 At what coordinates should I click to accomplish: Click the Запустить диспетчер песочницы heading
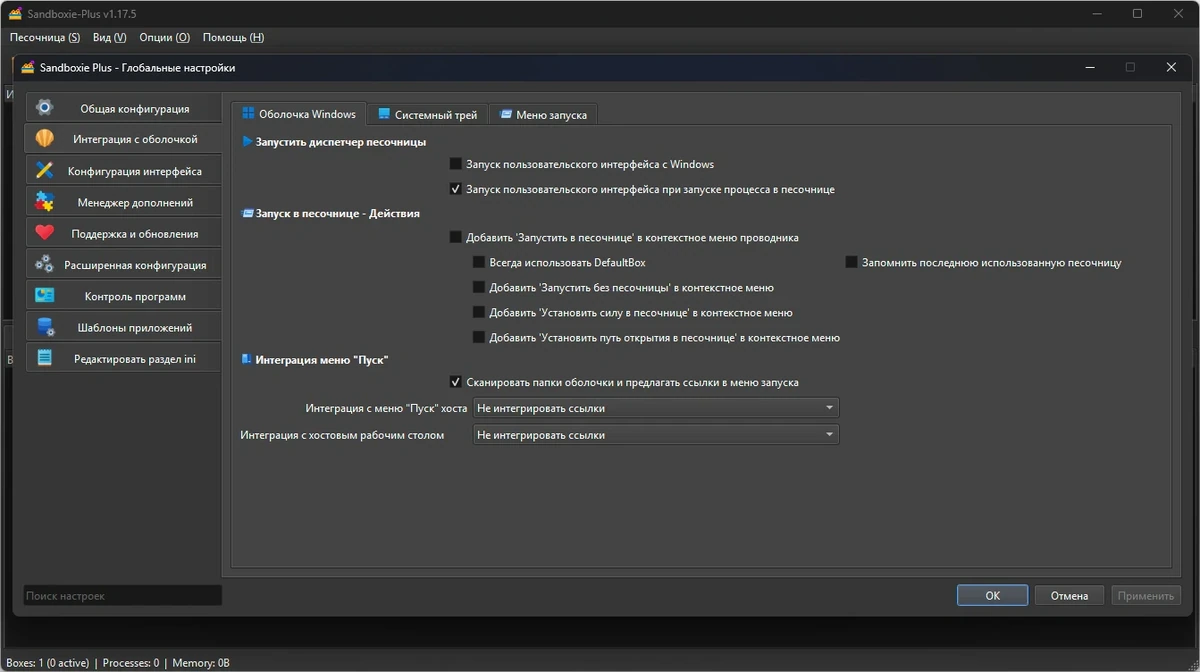click(x=341, y=142)
